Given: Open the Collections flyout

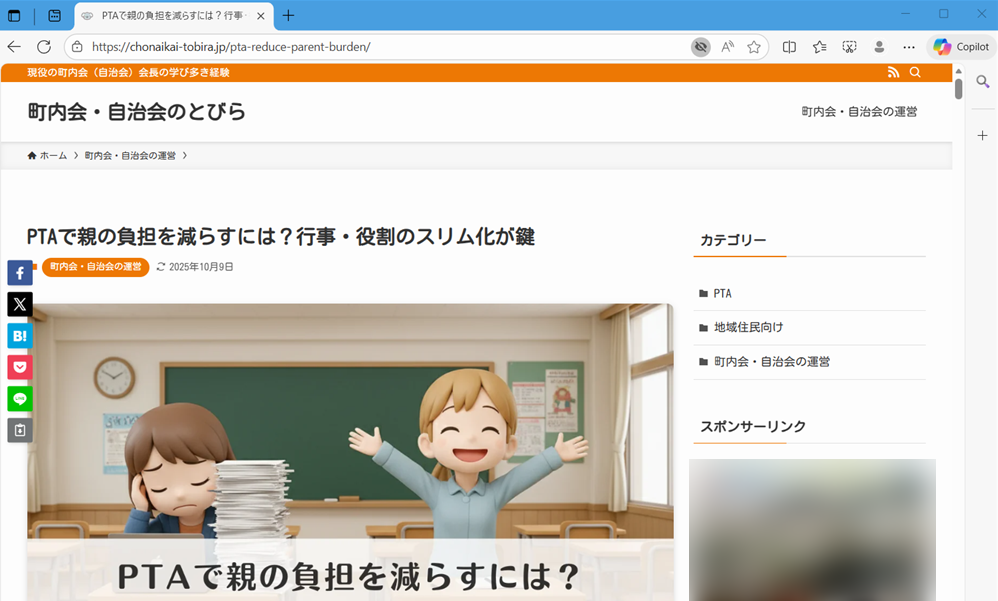Looking at the screenshot, I should coord(820,46).
